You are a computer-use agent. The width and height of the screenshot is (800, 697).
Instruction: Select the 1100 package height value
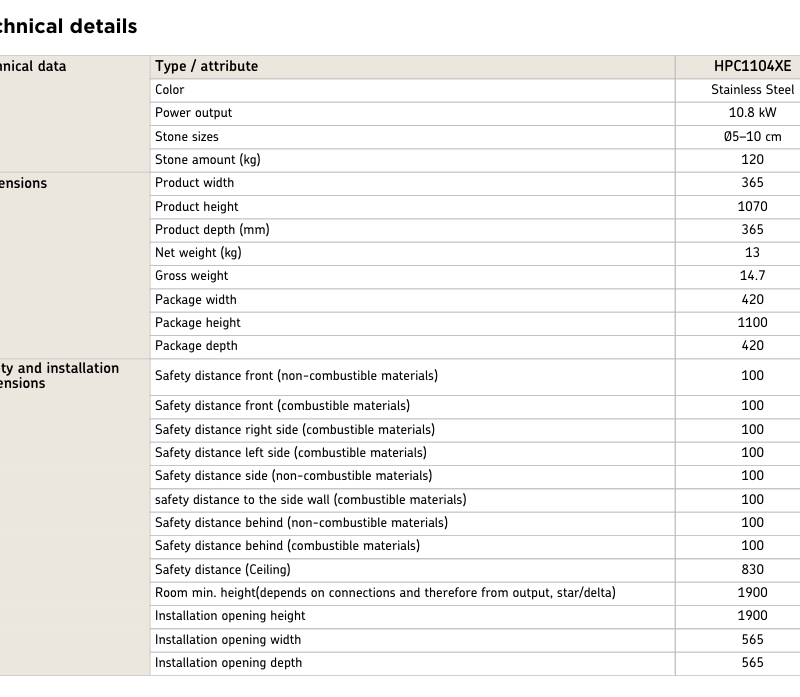[752, 323]
